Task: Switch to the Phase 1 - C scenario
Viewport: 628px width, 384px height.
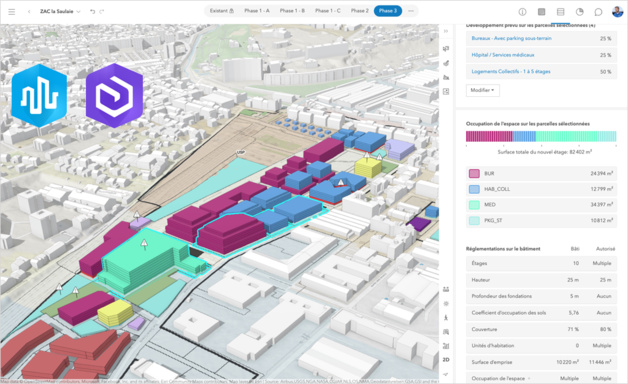Action: [x=328, y=11]
